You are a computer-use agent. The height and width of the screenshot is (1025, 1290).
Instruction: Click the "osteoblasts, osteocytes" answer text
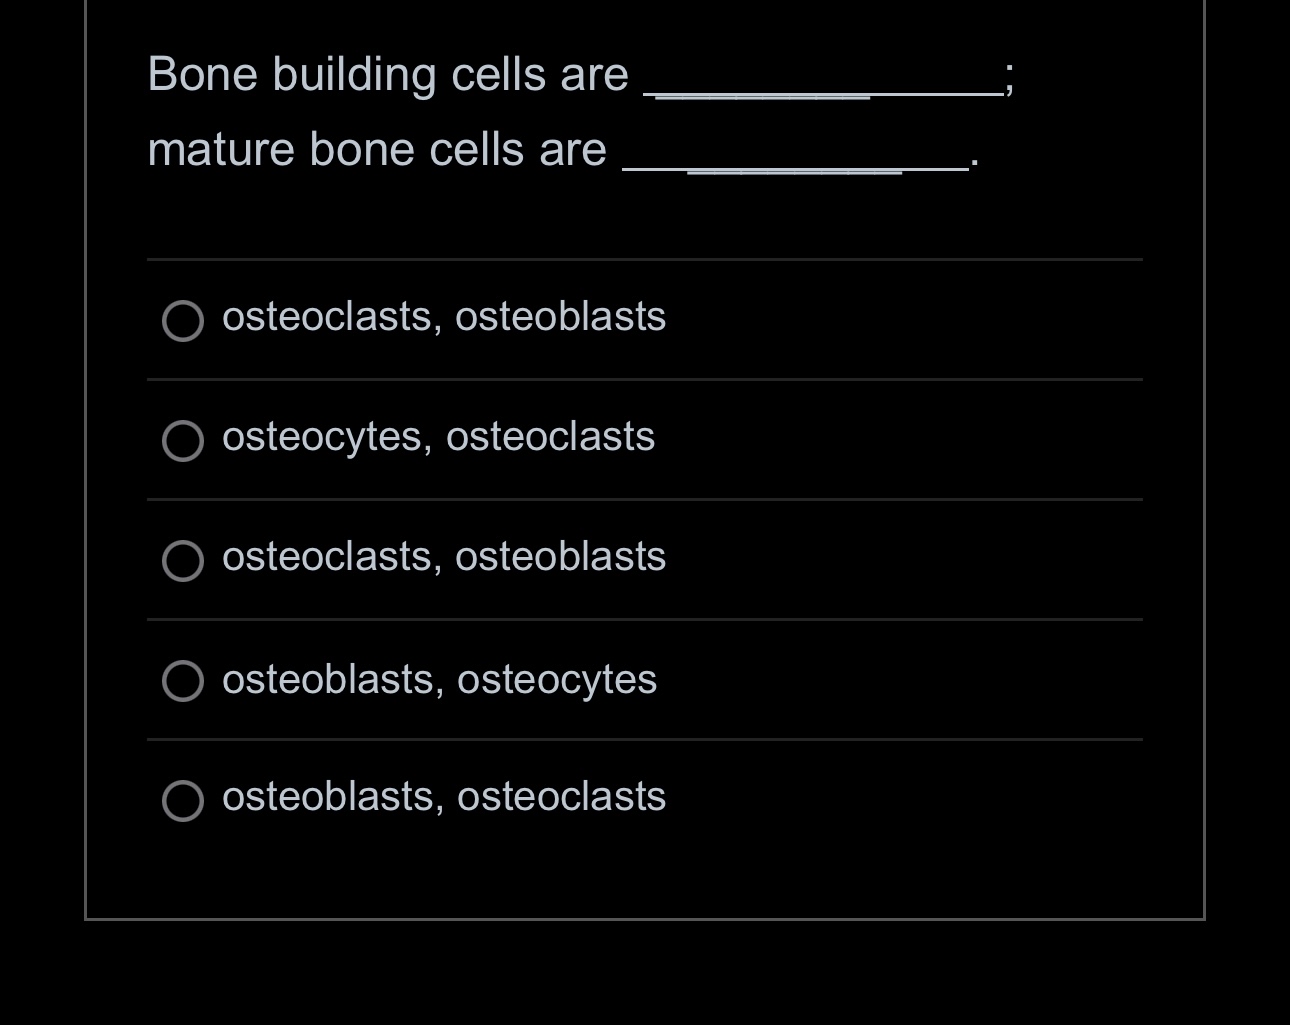[x=439, y=680]
